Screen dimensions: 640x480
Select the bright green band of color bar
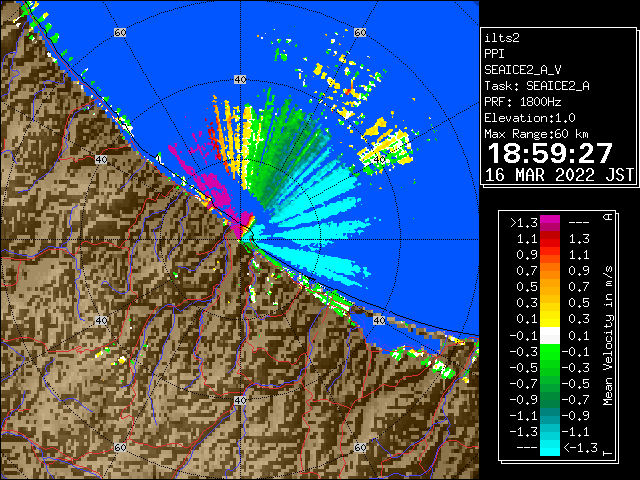pos(550,352)
